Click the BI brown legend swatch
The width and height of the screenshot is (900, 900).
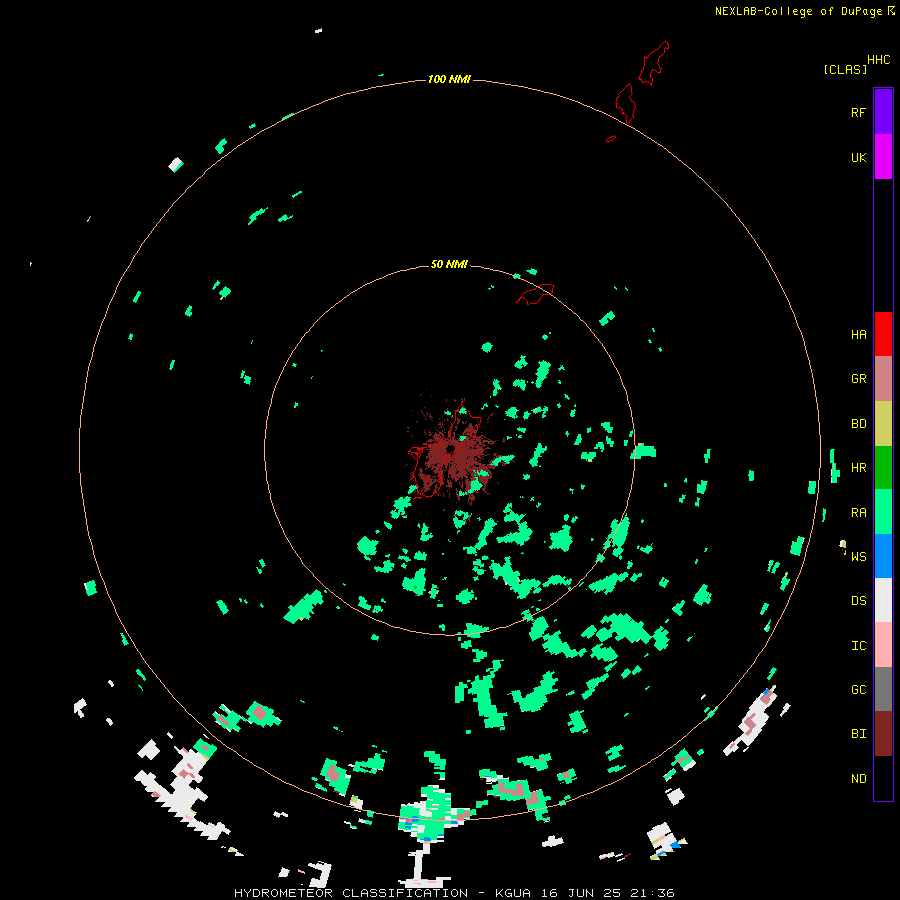[883, 734]
